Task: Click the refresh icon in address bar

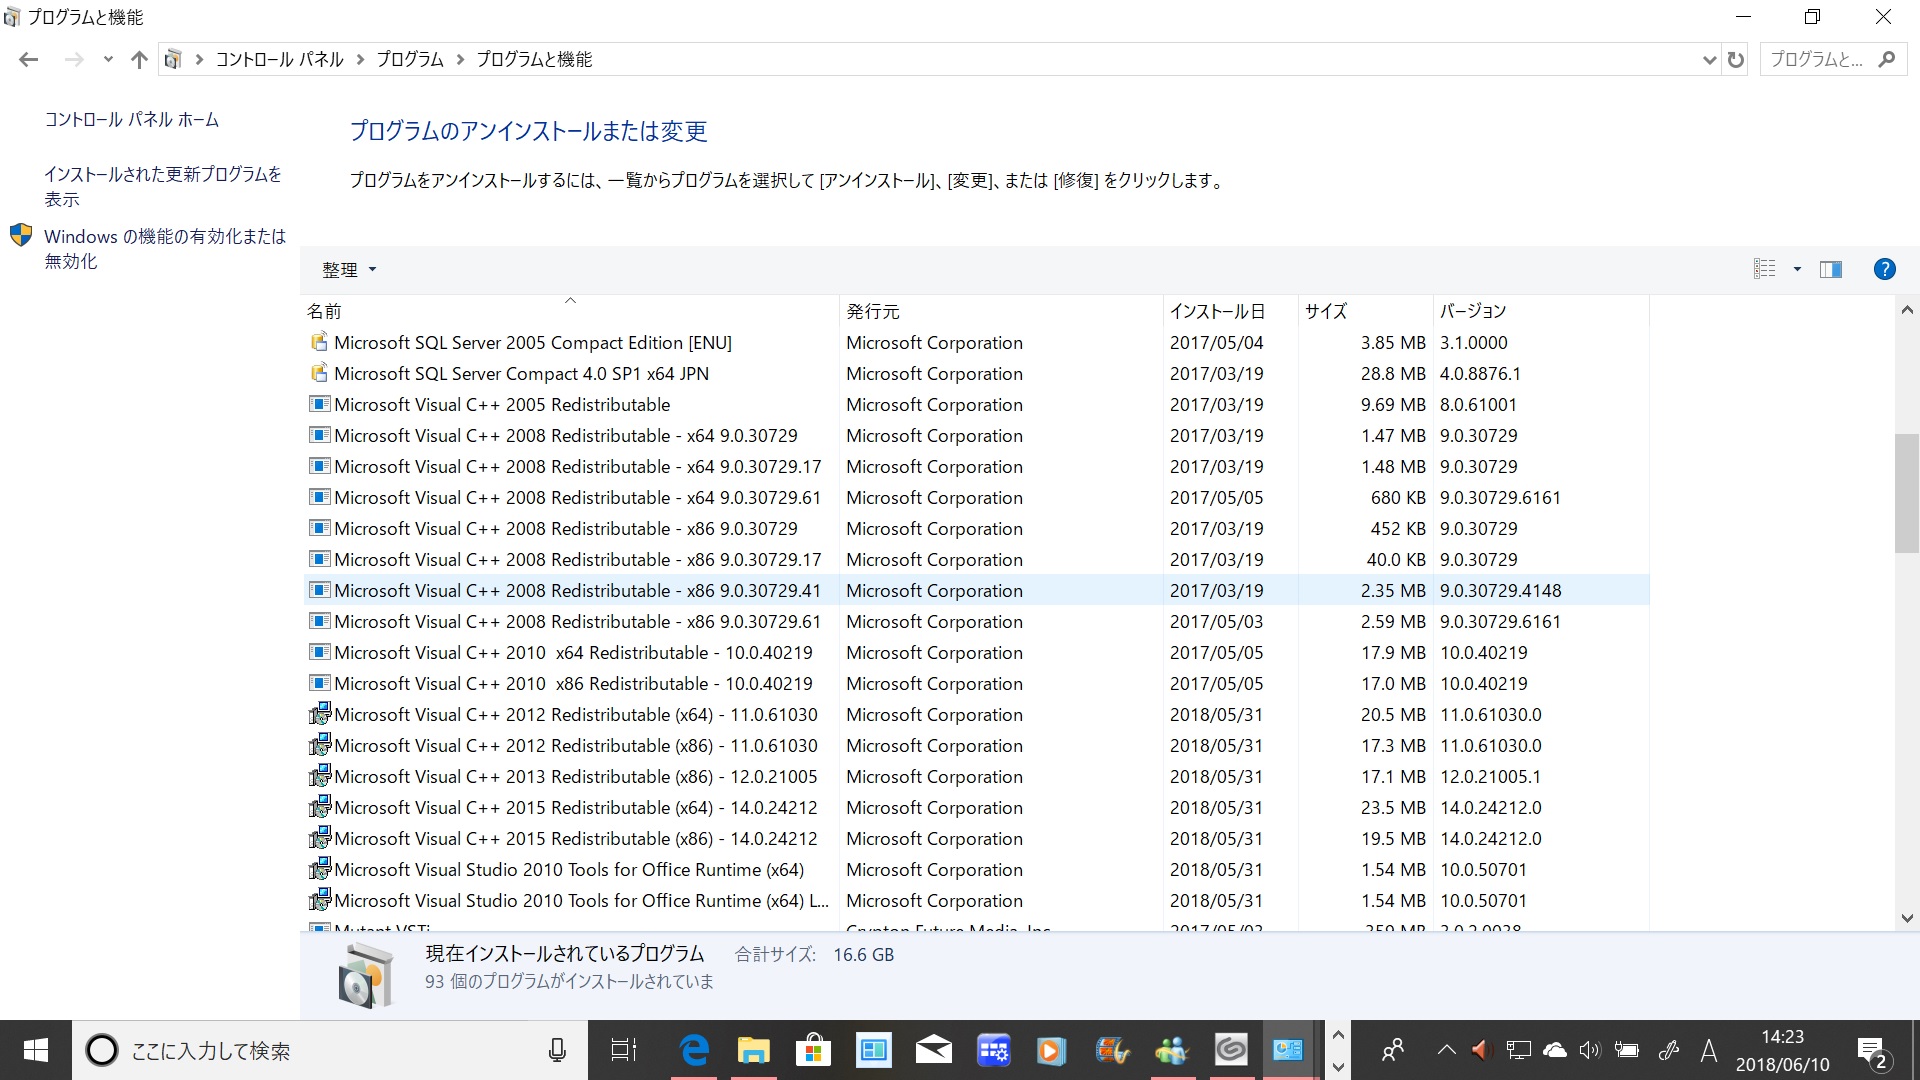Action: click(1736, 60)
